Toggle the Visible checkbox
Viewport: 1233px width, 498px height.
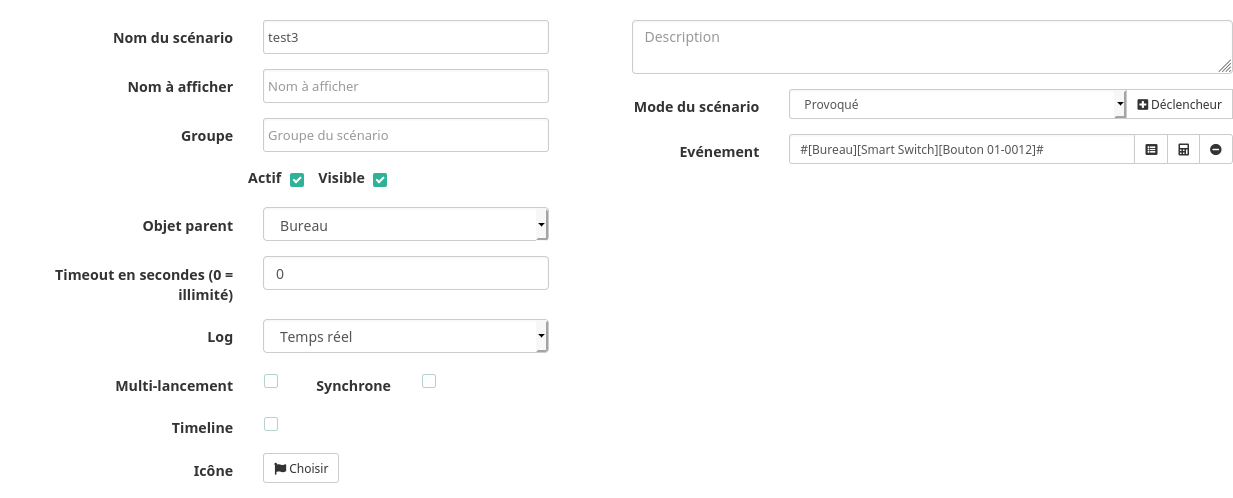[x=380, y=180]
